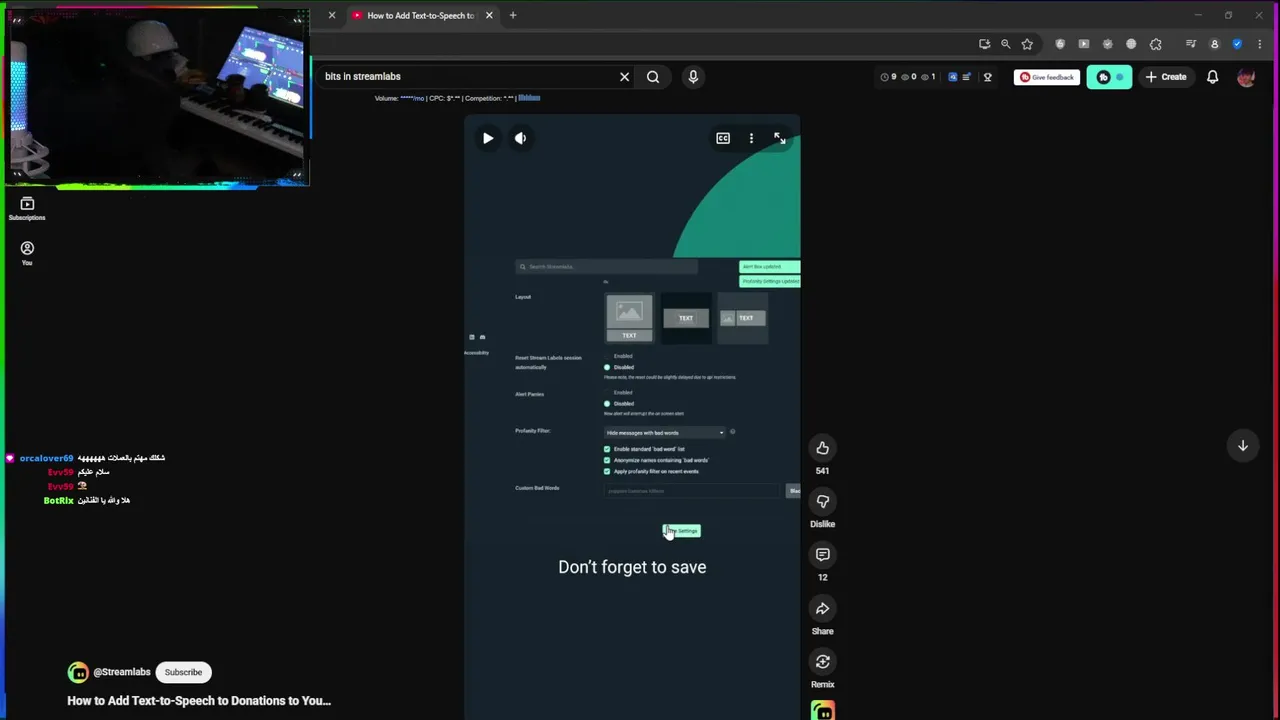The image size is (1280, 720).
Task: Click the TubeBuddy list icon beside trophy
Action: pyautogui.click(x=966, y=77)
